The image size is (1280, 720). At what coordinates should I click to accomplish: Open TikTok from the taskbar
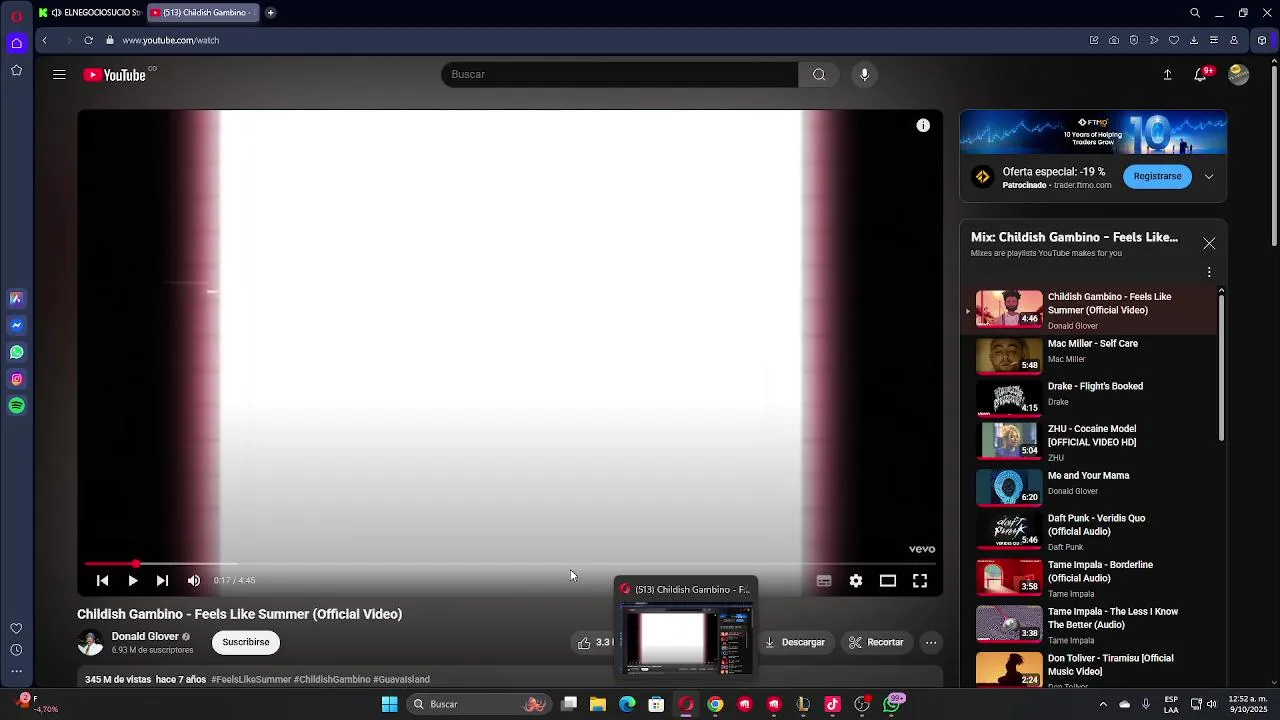pos(832,704)
